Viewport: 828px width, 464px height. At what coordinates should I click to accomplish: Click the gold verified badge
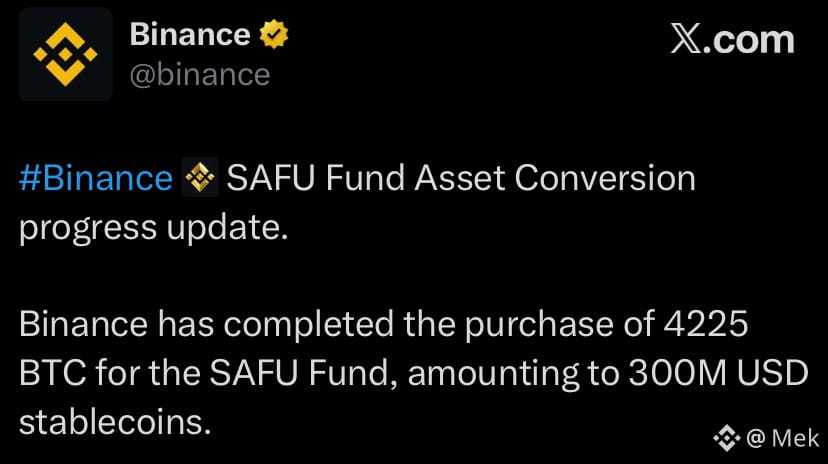click(x=274, y=35)
